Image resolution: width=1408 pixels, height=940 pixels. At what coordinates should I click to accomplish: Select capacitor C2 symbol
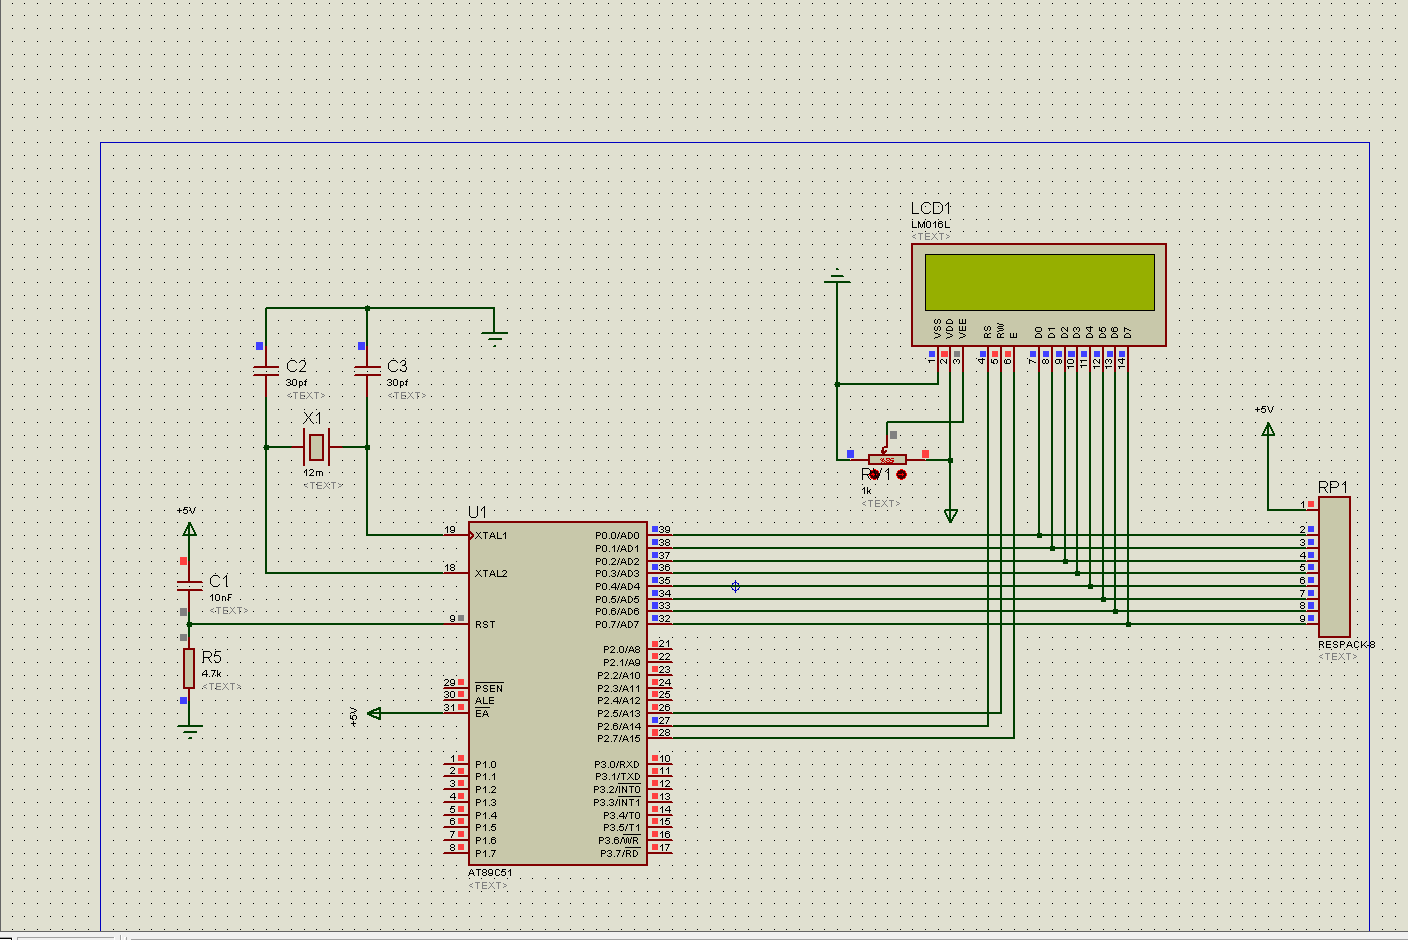pos(266,371)
